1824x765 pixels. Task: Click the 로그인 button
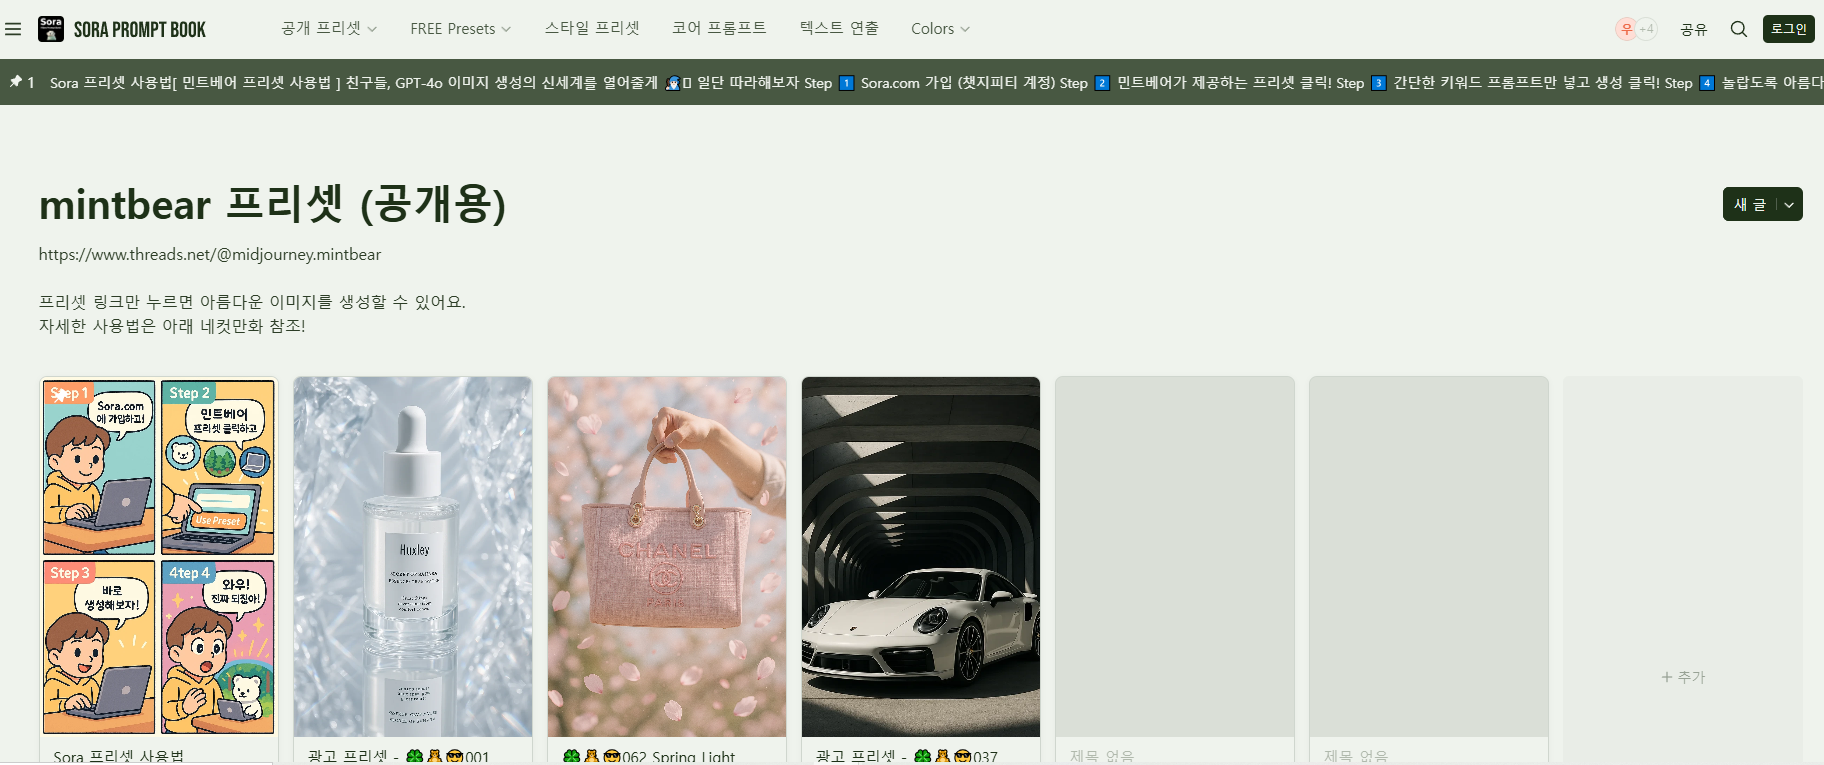[1788, 29]
